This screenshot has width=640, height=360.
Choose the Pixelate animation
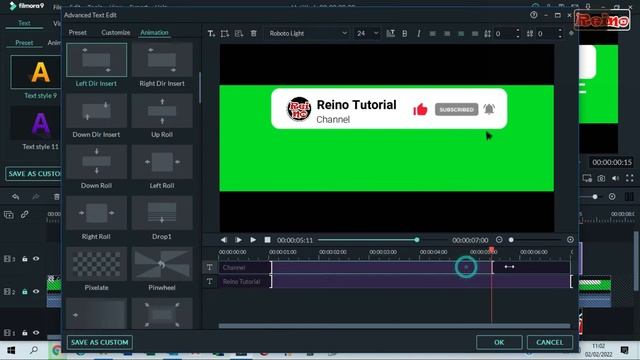pos(96,264)
